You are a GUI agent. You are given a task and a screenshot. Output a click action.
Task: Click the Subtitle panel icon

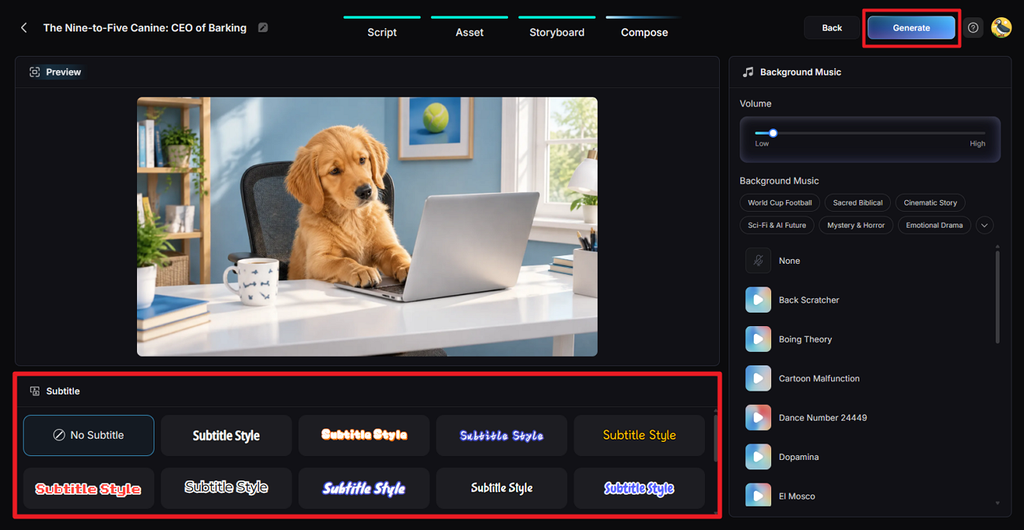pyautogui.click(x=35, y=391)
